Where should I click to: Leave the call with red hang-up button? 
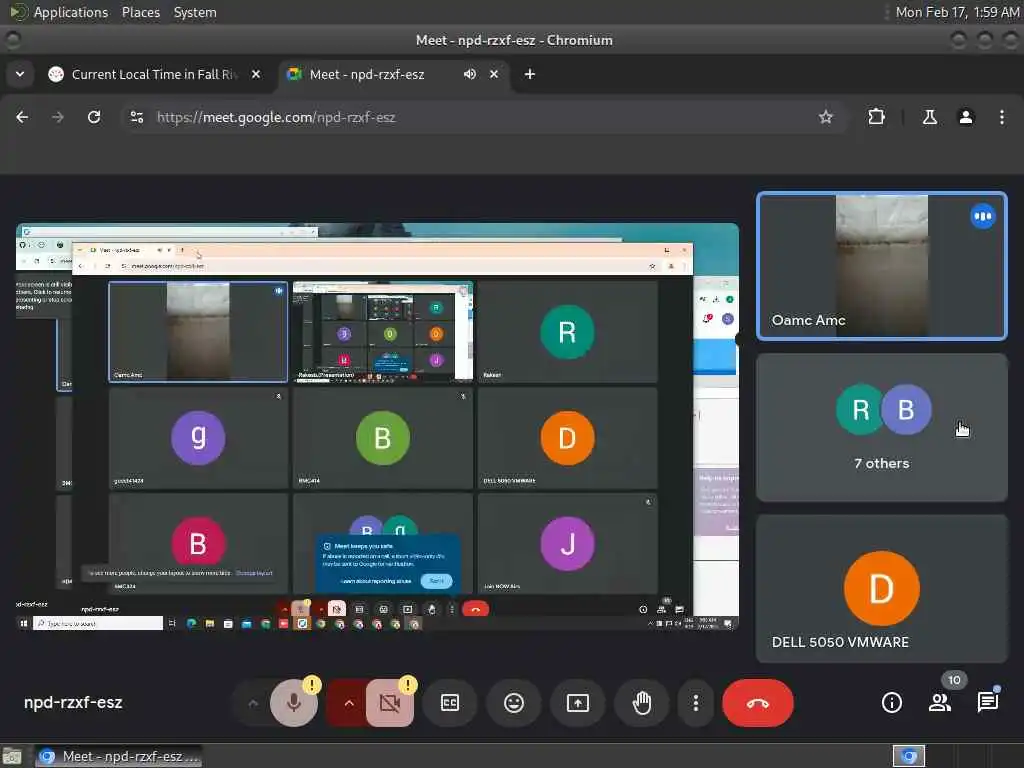(758, 703)
